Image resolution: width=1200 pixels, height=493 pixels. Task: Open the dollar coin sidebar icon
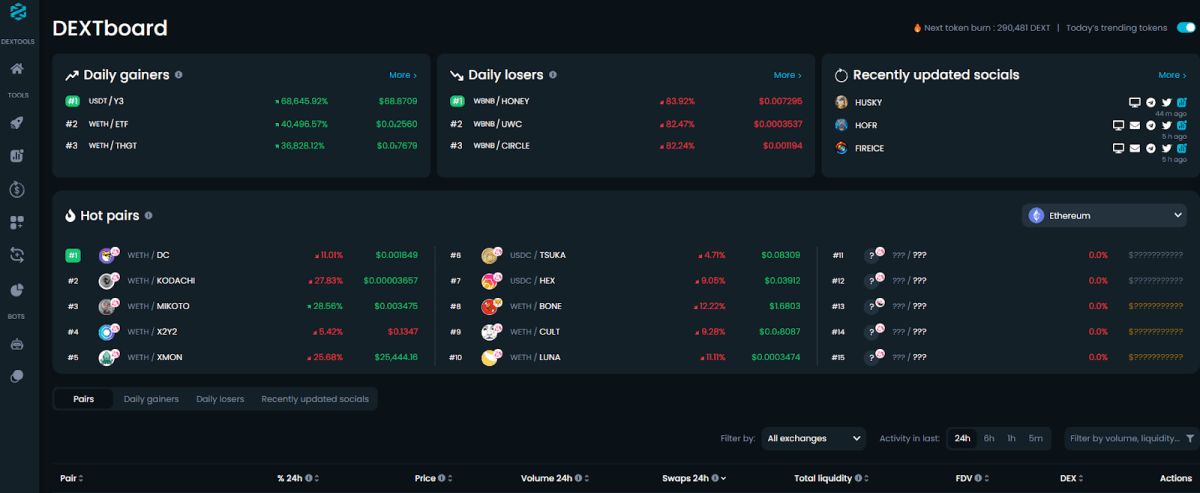click(17, 189)
